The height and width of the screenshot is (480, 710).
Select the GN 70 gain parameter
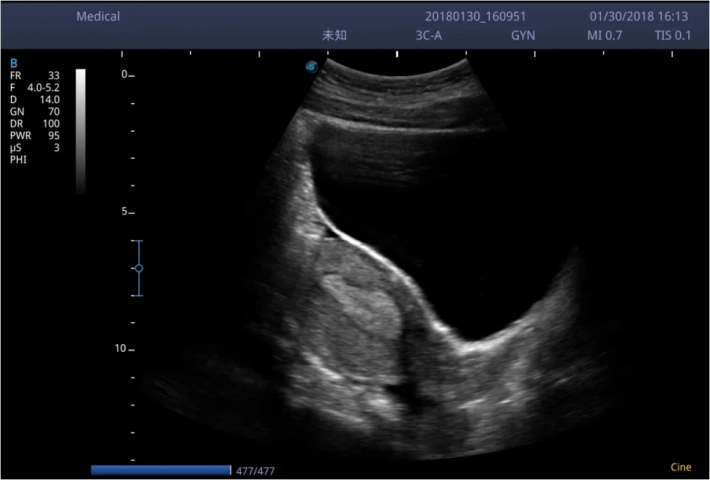click(x=34, y=111)
